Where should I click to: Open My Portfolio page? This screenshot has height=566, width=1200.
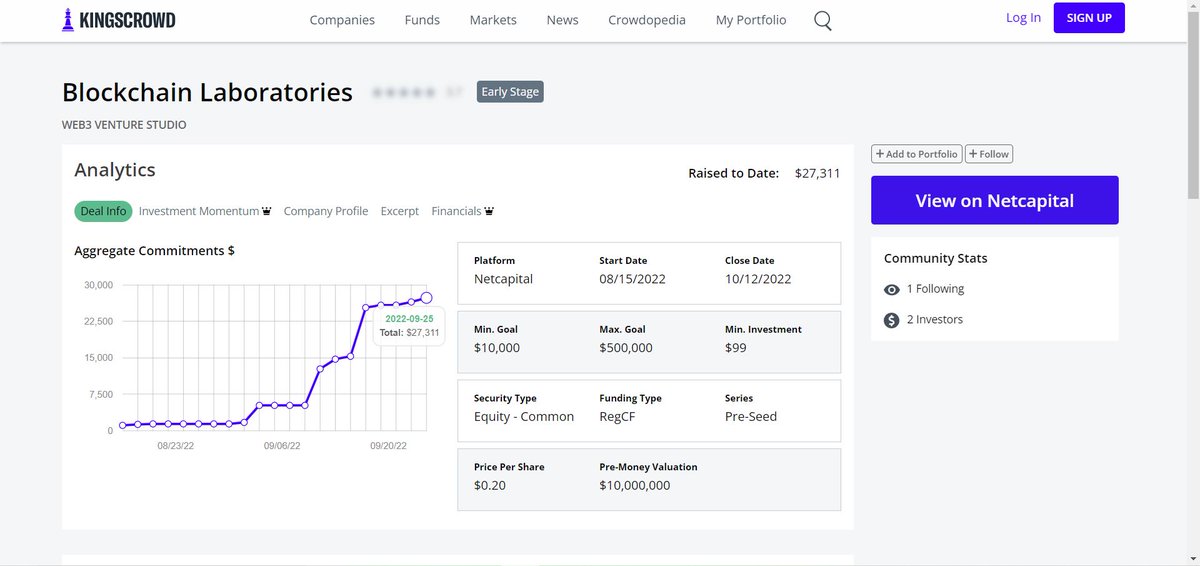tap(751, 20)
